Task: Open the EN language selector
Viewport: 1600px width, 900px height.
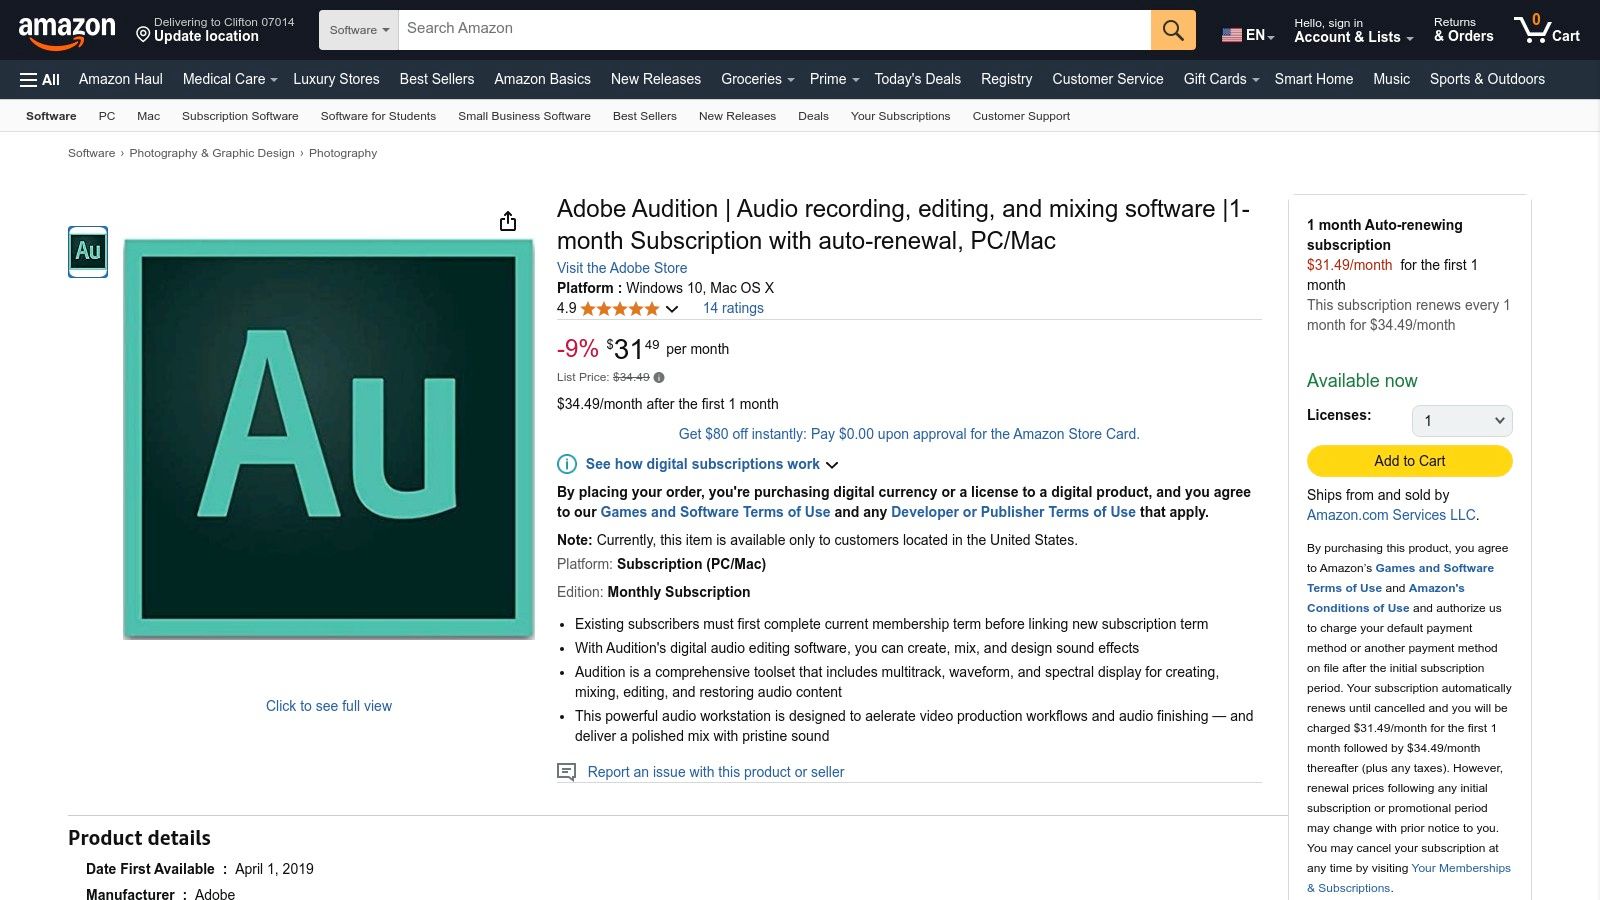Action: coord(1248,35)
